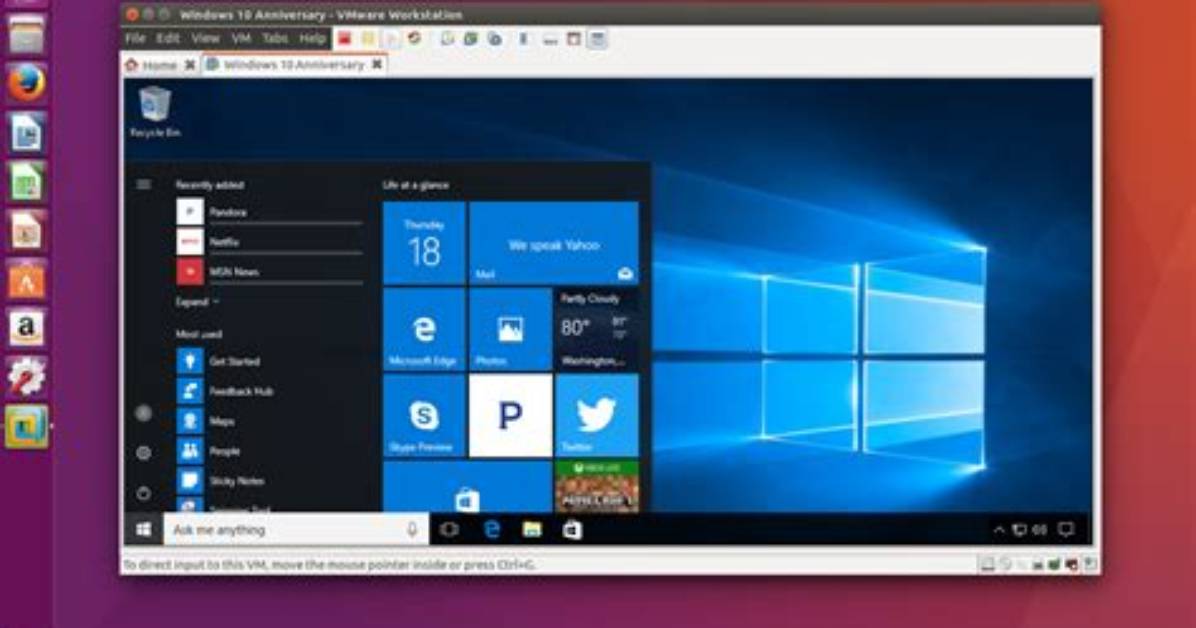
Task: Open Ubuntu Software from the dock
Action: [26, 279]
